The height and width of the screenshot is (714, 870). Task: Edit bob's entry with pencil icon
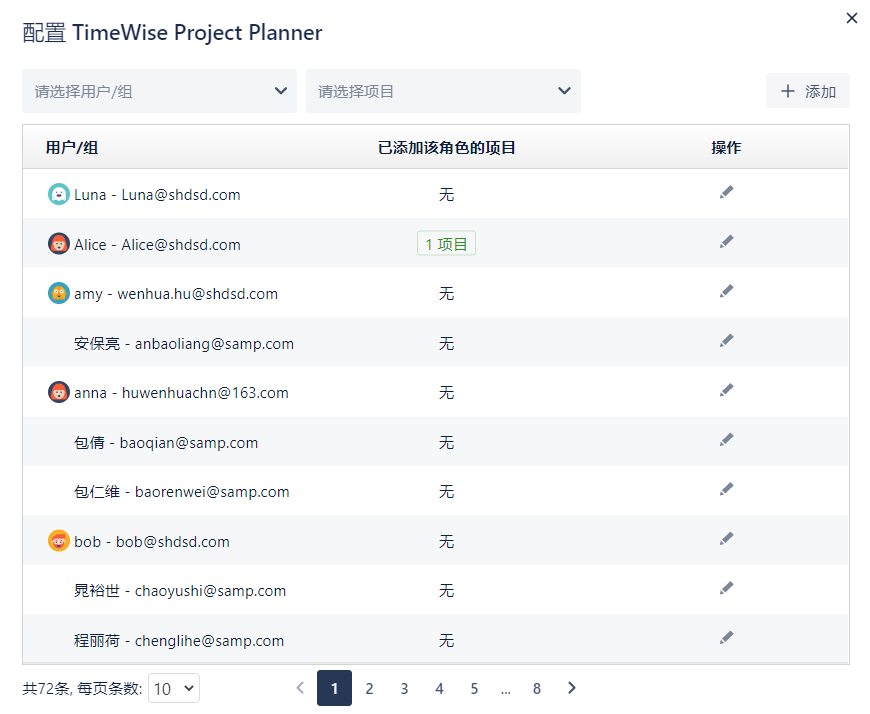coord(726,539)
